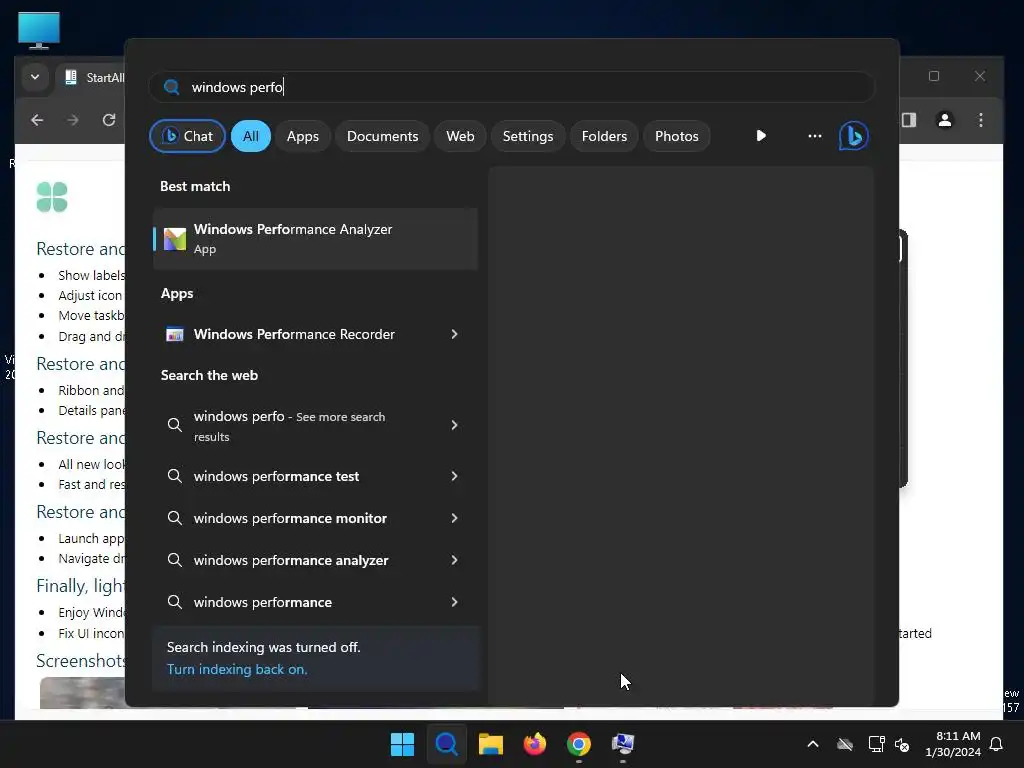Show more filters with the play arrow
Screen dimensions: 1024x768
[761, 136]
